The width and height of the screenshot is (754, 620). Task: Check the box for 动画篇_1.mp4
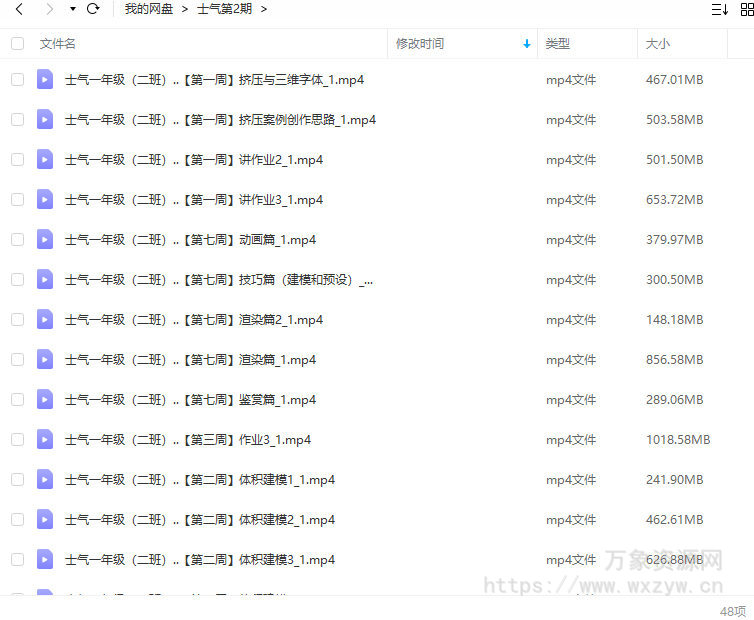click(x=17, y=239)
